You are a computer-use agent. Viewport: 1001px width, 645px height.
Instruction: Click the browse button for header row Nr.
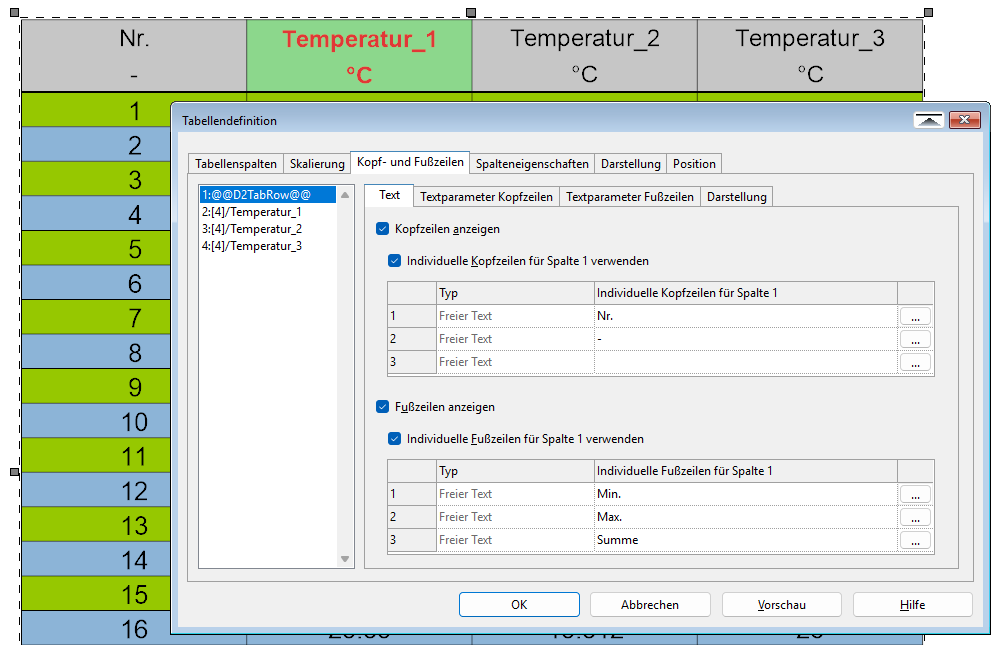click(x=915, y=316)
